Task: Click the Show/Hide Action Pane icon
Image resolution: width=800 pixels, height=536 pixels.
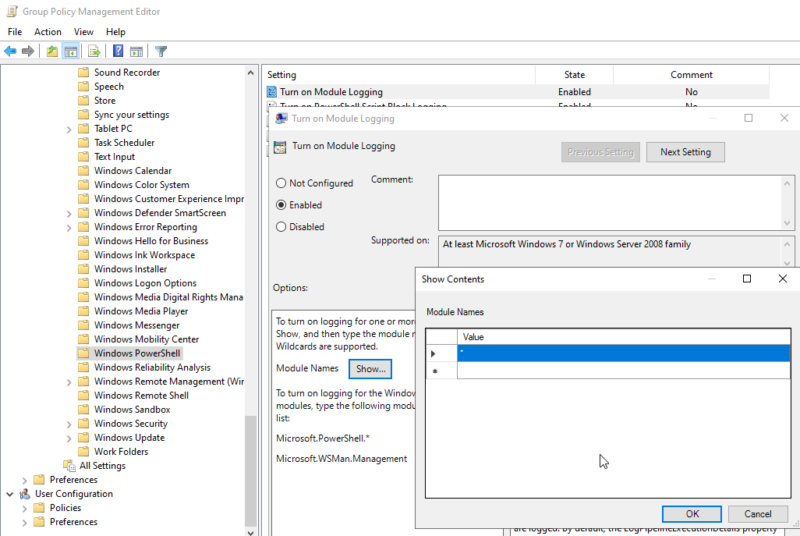Action: click(x=136, y=51)
